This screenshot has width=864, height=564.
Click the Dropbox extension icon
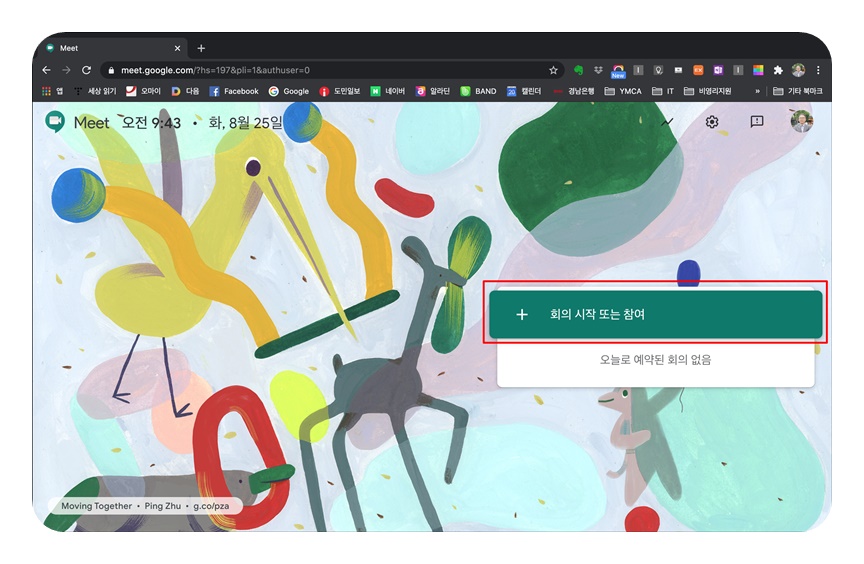(x=598, y=70)
